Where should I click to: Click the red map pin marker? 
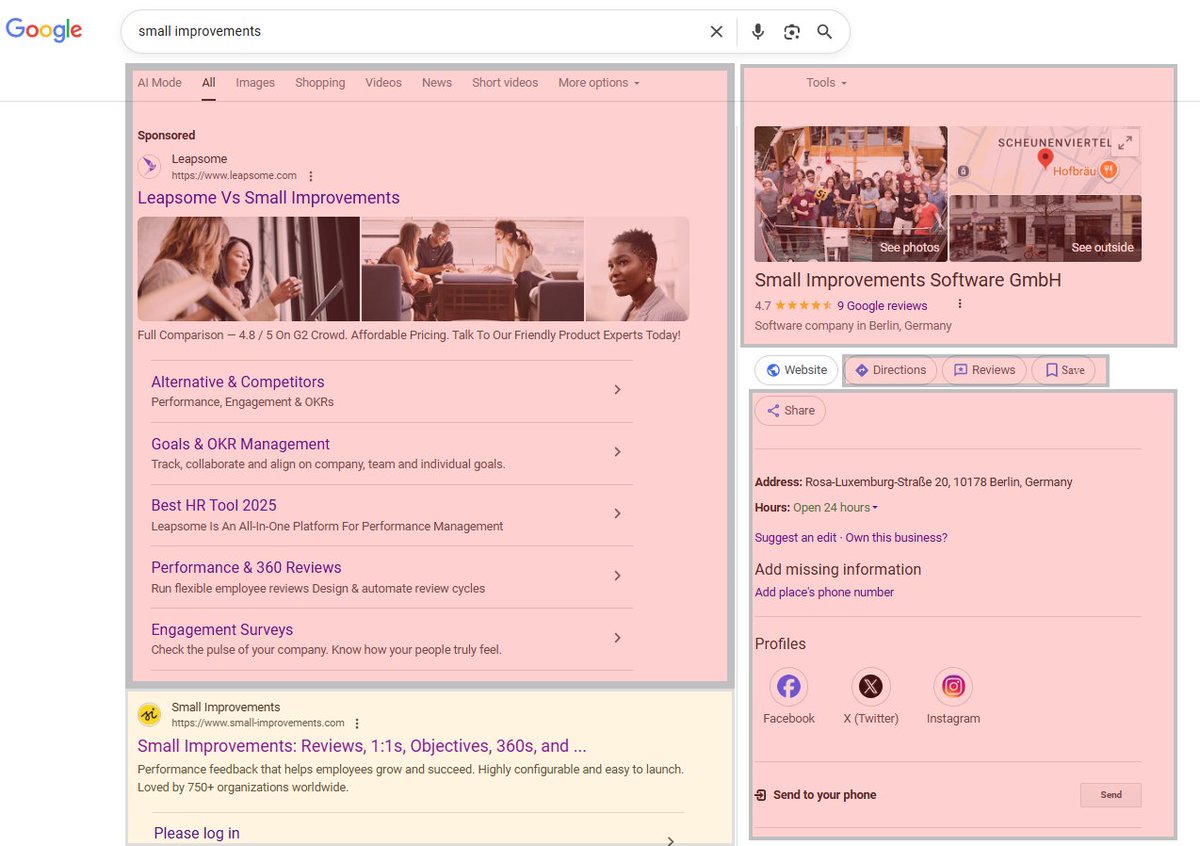(x=1045, y=158)
